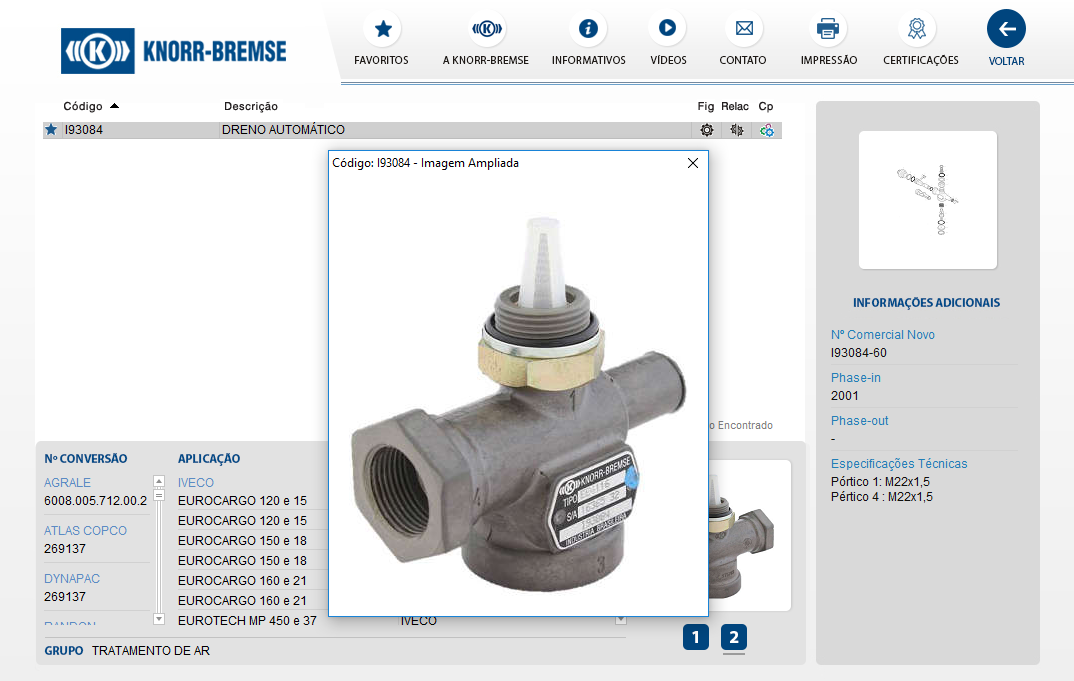Switch to image page 2

[x=734, y=637]
